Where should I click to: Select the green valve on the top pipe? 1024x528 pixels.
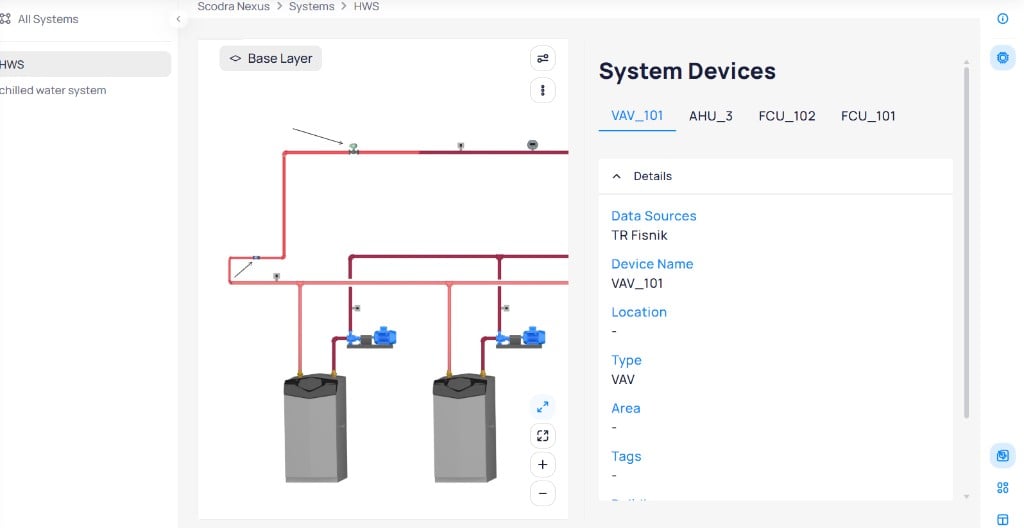tap(353, 149)
